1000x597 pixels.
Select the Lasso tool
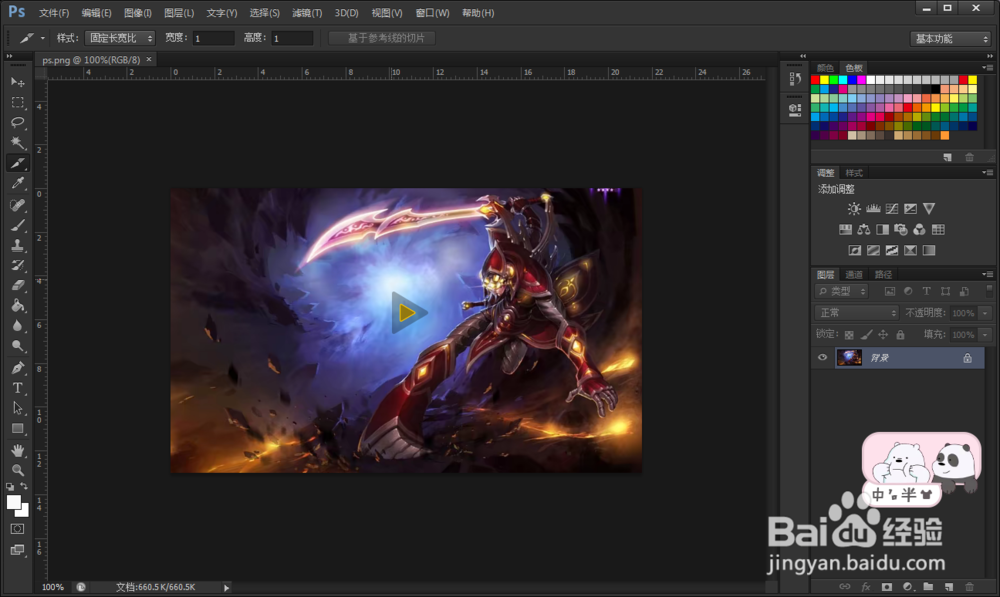coord(17,122)
